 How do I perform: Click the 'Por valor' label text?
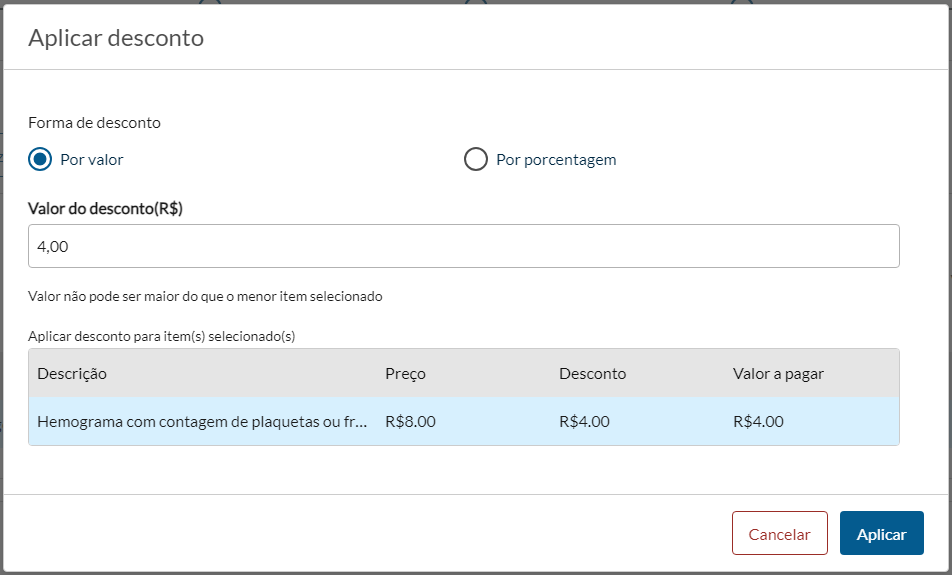(92, 160)
